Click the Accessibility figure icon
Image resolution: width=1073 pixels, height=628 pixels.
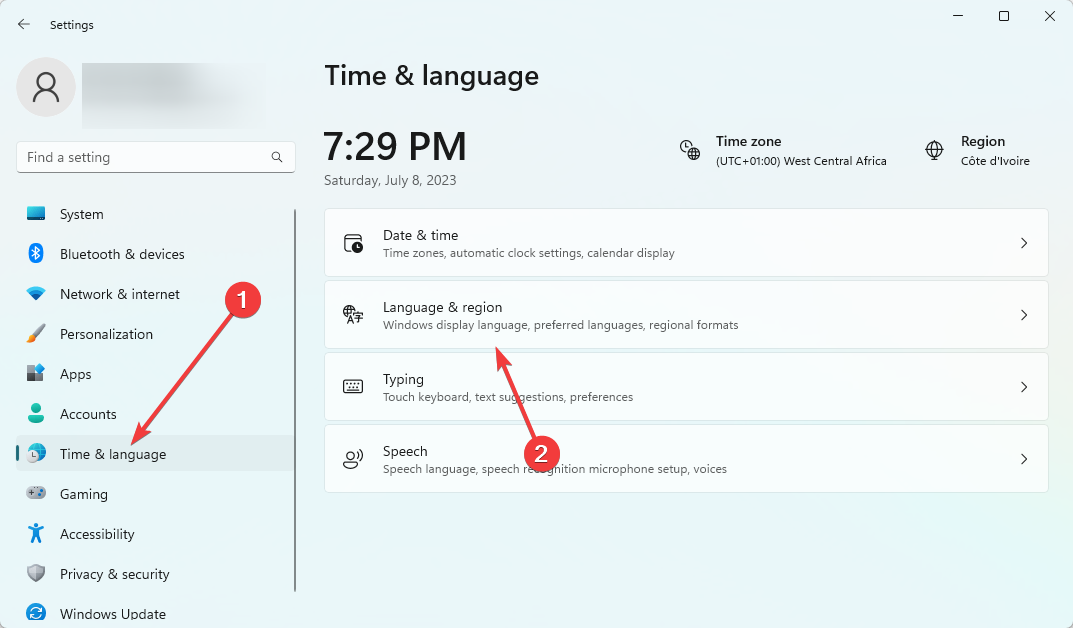coord(36,533)
